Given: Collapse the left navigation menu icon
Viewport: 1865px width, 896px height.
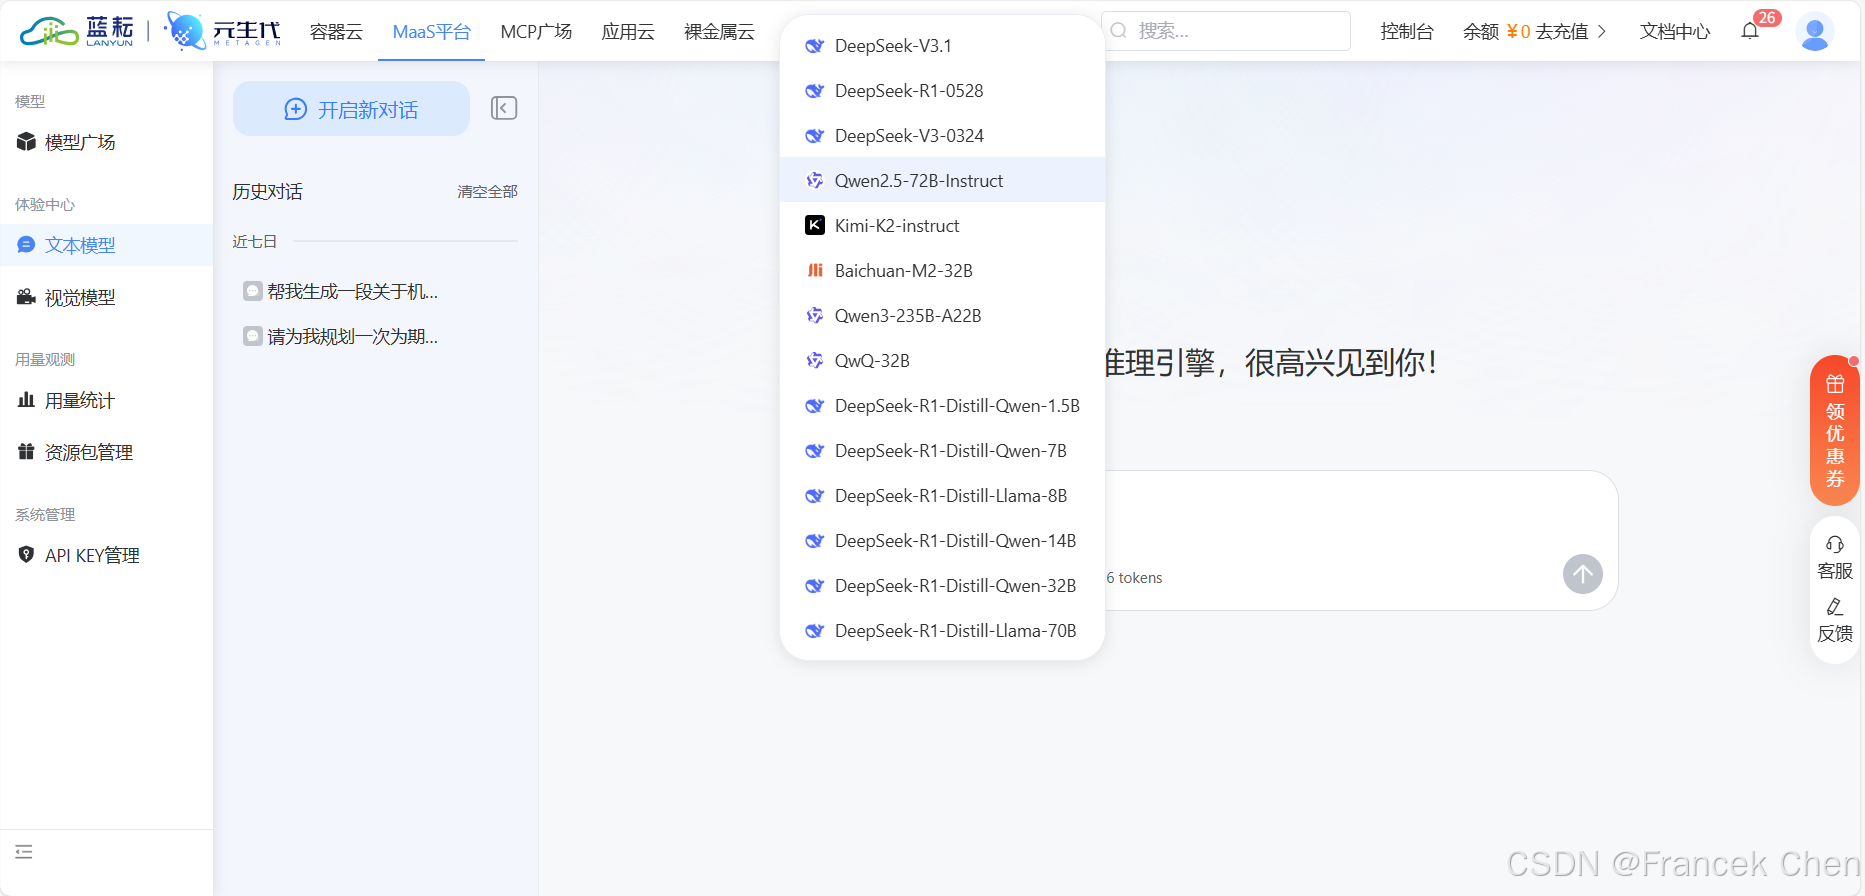Looking at the screenshot, I should (24, 852).
